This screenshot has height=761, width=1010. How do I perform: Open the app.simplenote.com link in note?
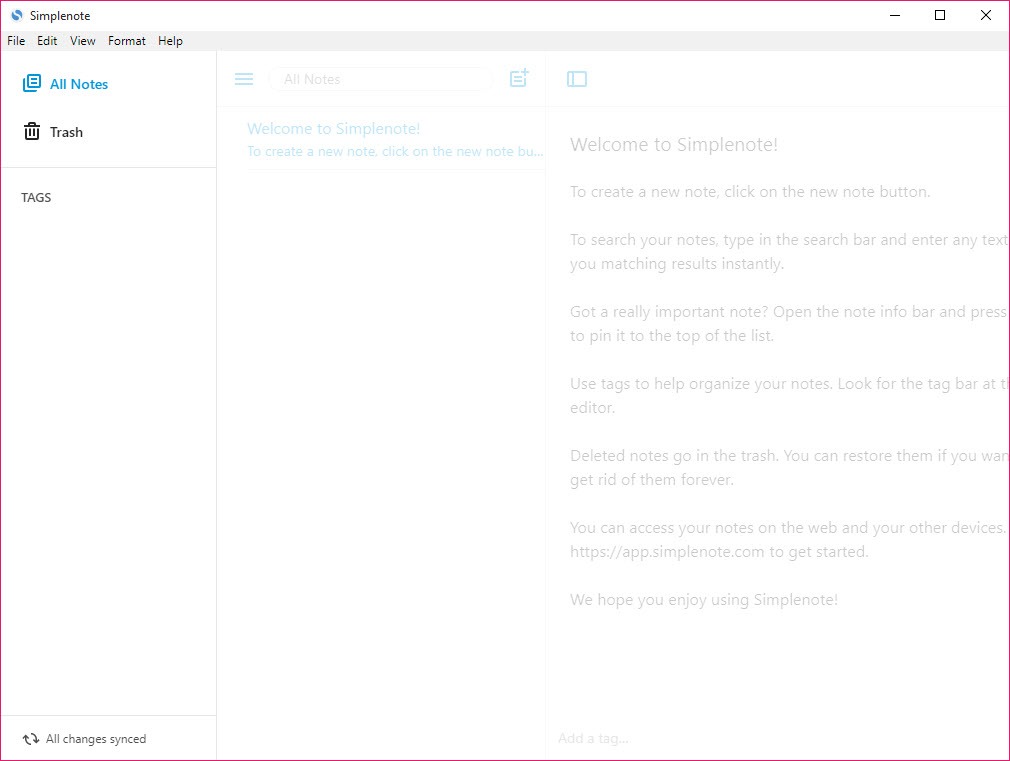click(667, 552)
